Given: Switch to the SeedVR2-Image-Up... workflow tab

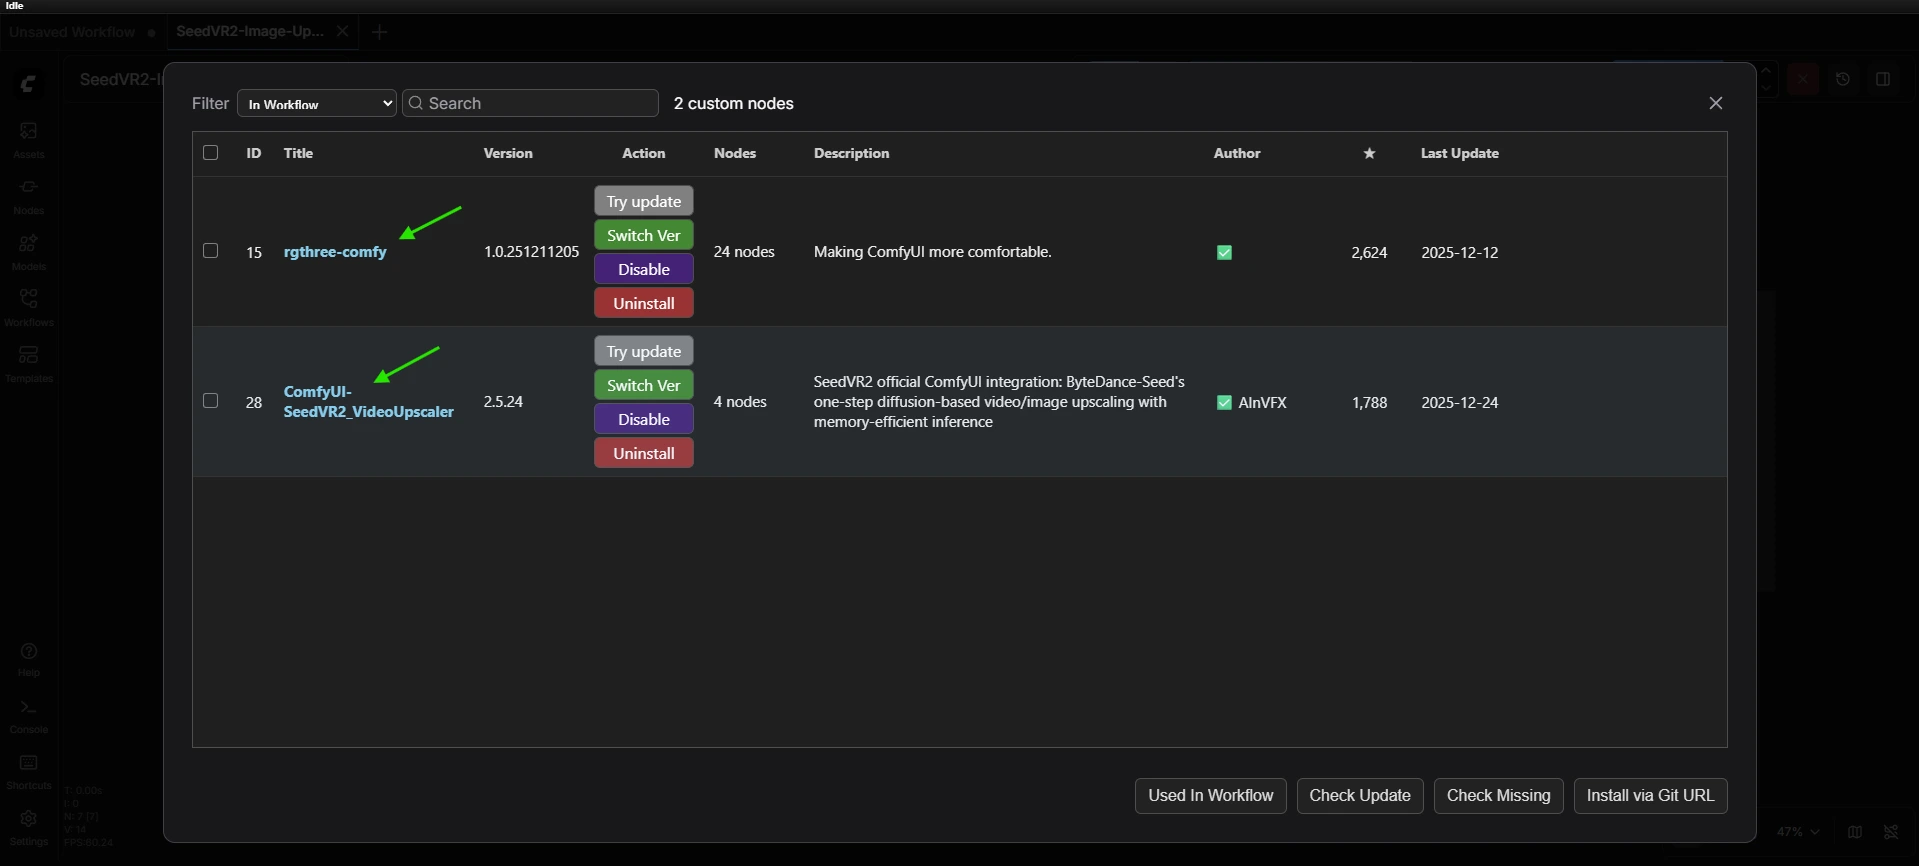Looking at the screenshot, I should click(250, 32).
